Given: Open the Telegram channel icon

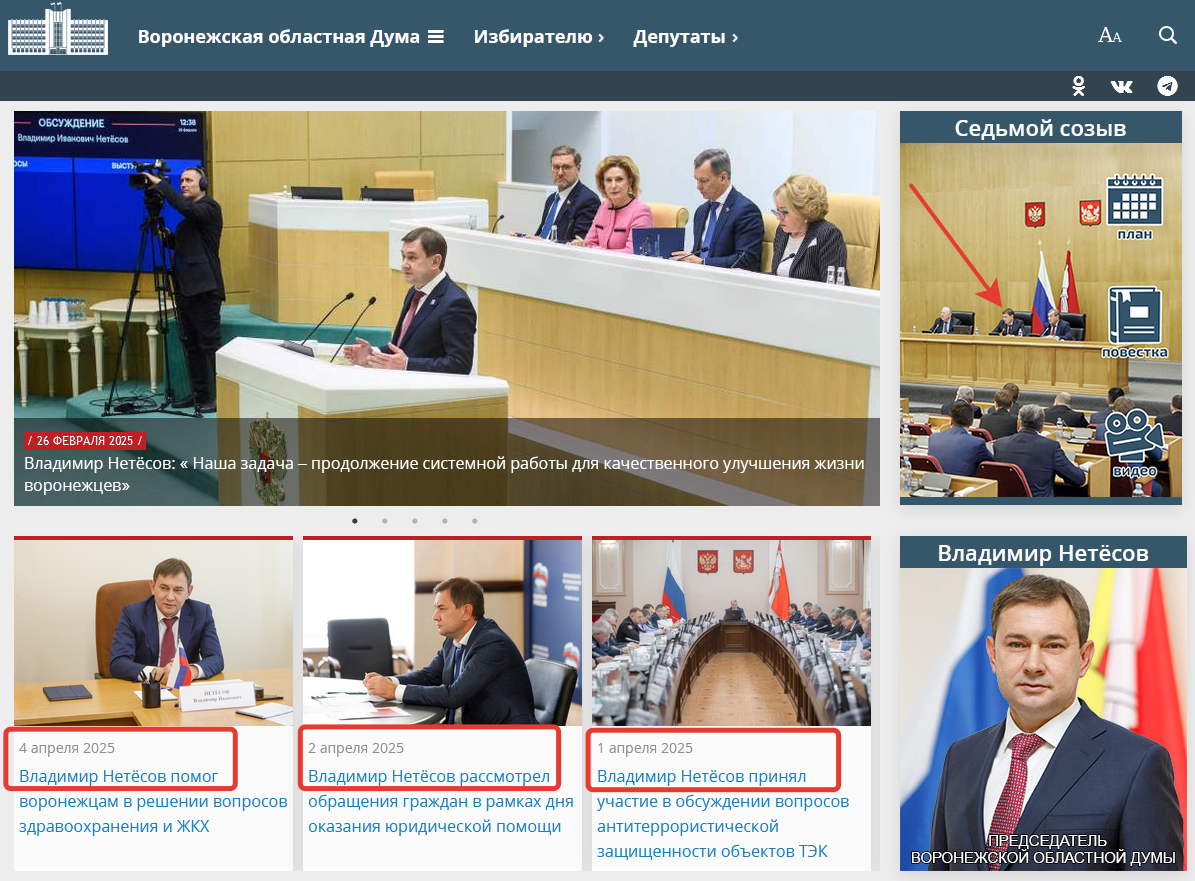Looking at the screenshot, I should 1167,86.
